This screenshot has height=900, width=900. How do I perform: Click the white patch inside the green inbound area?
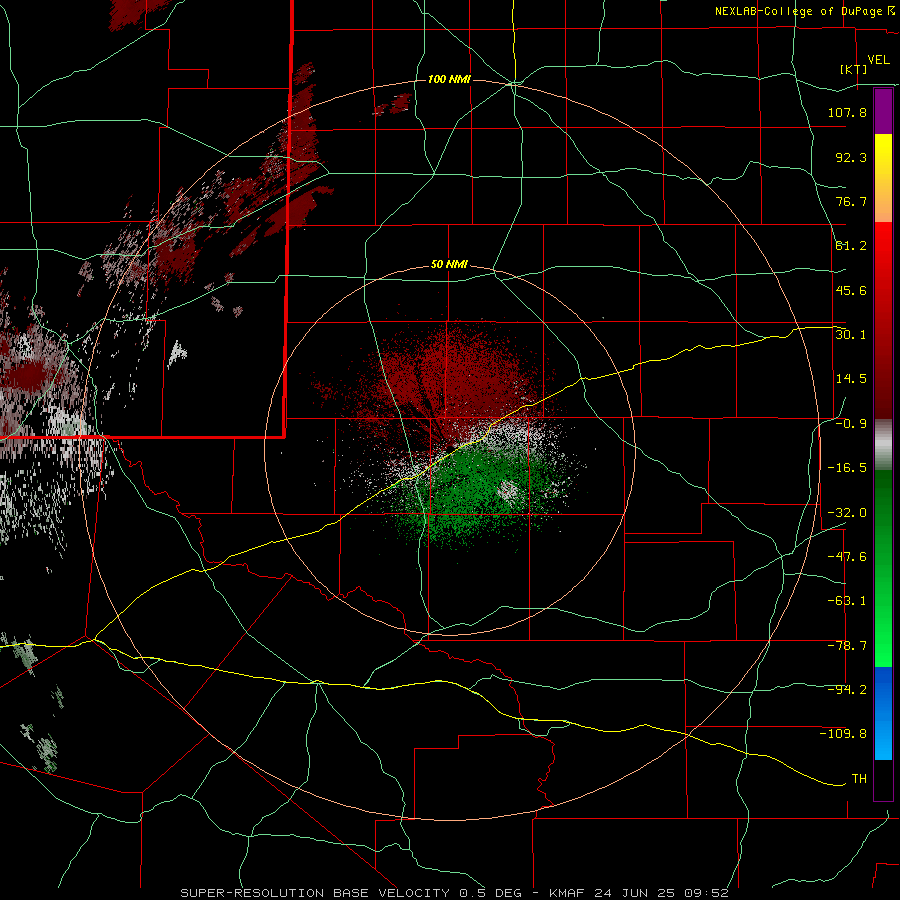[508, 491]
